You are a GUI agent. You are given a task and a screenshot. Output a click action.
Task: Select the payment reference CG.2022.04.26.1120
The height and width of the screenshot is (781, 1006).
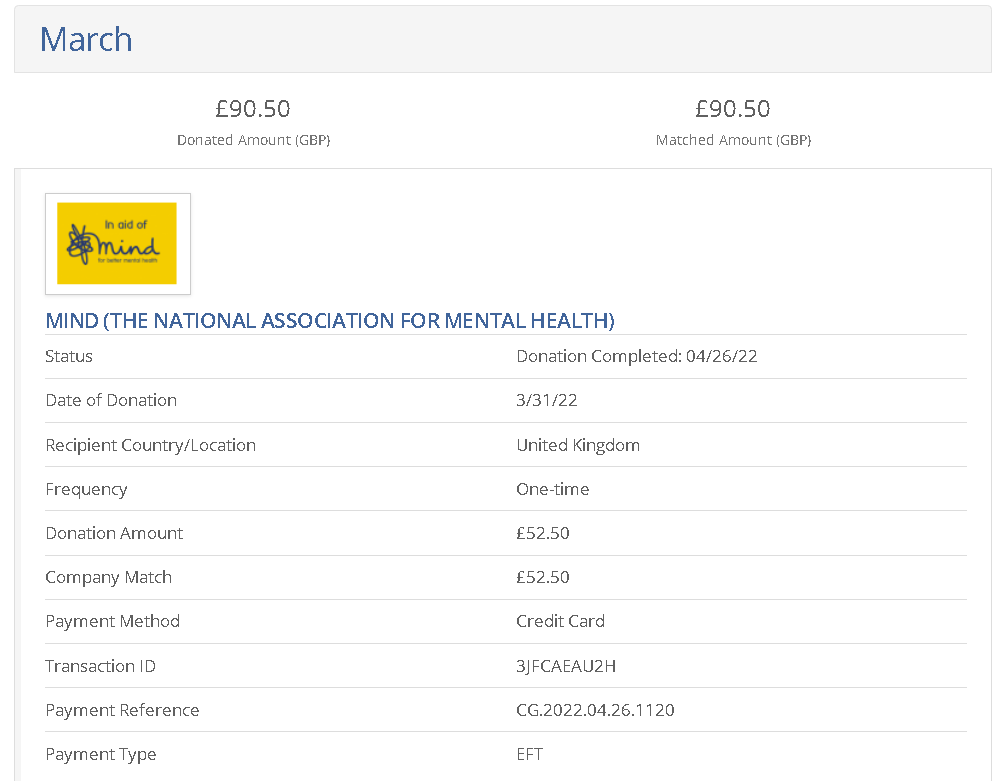click(x=595, y=710)
